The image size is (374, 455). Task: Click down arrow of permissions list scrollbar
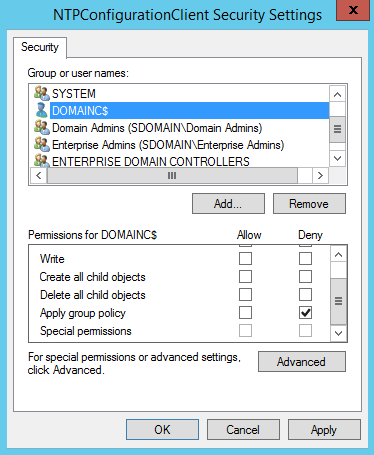point(338,333)
